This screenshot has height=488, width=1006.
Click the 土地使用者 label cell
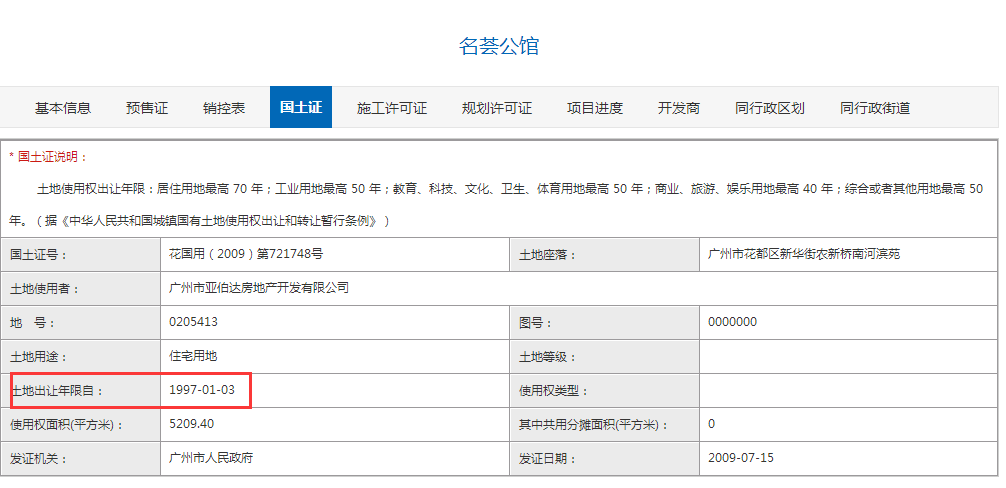tap(81, 289)
